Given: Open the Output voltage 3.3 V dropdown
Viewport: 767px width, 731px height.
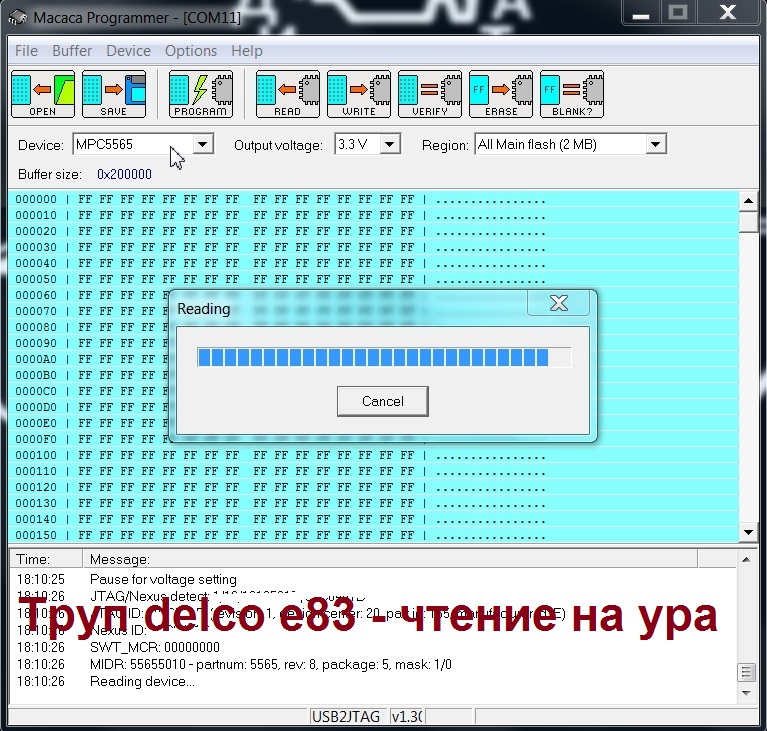Looking at the screenshot, I should pyautogui.click(x=390, y=145).
